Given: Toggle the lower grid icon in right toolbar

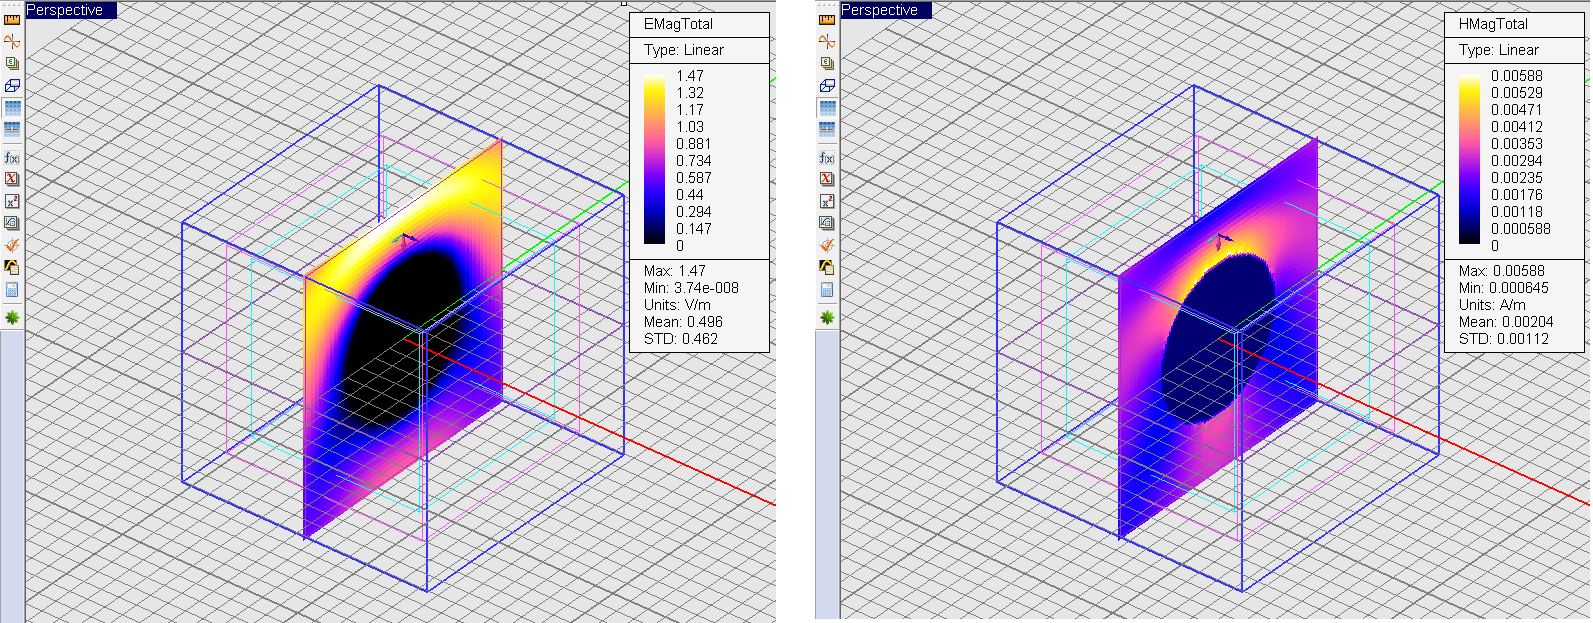Looking at the screenshot, I should pyautogui.click(x=827, y=130).
